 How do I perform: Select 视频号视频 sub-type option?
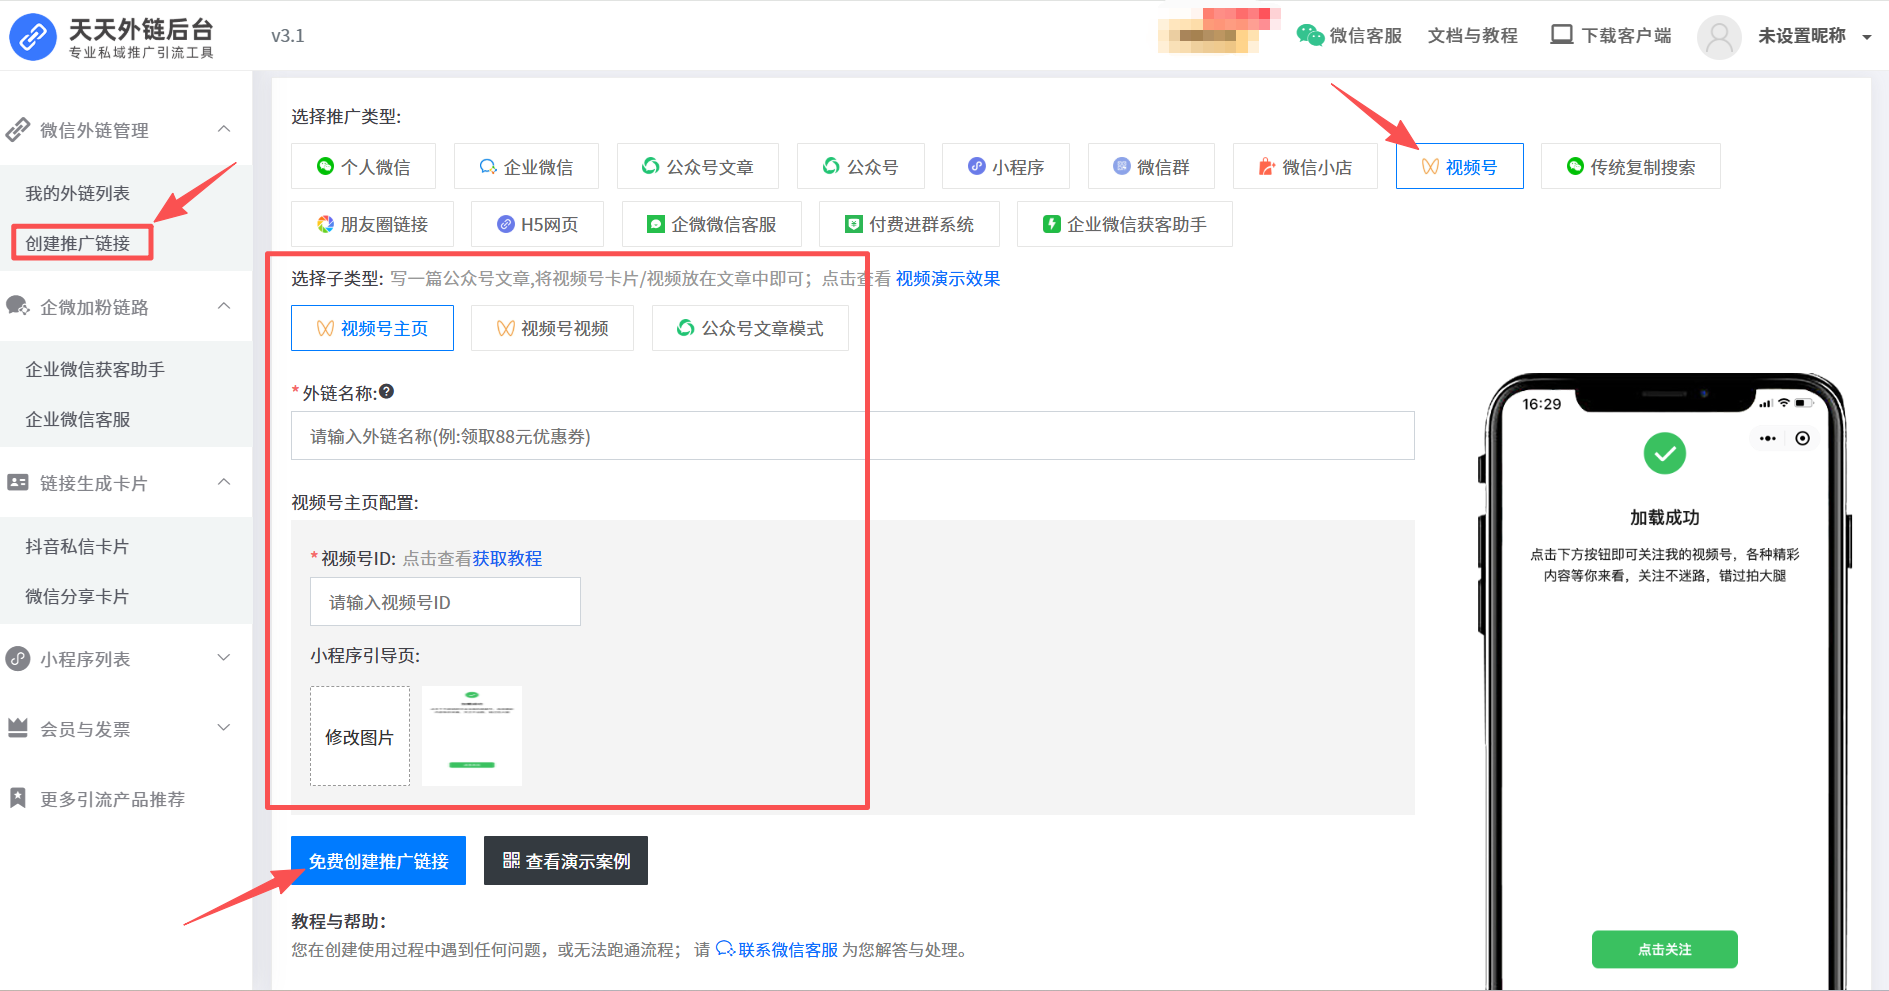tap(552, 328)
